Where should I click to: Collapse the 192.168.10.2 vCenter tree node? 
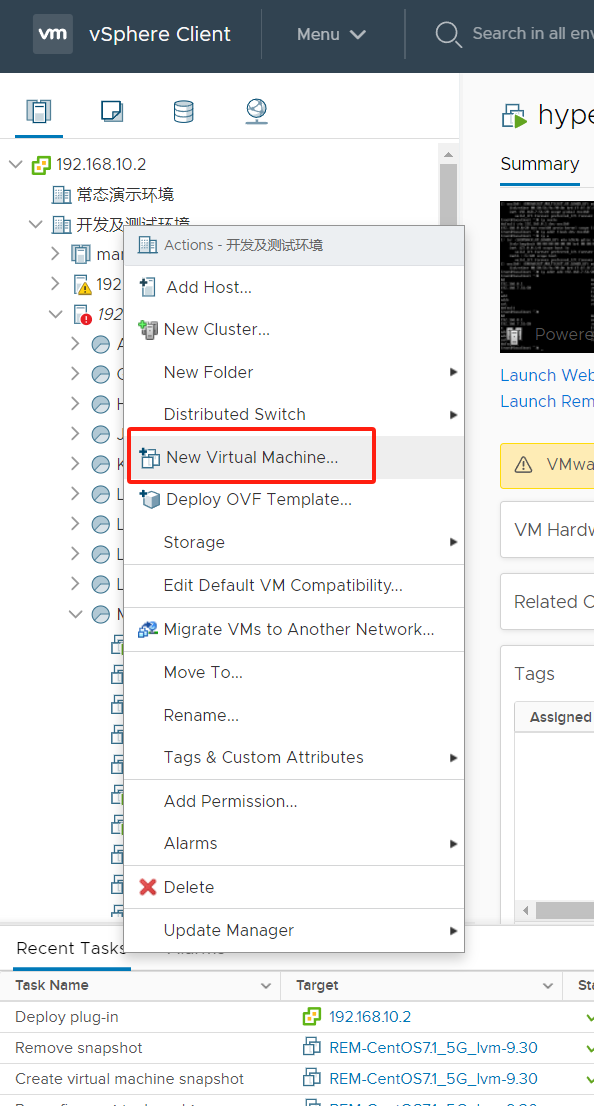click(16, 164)
